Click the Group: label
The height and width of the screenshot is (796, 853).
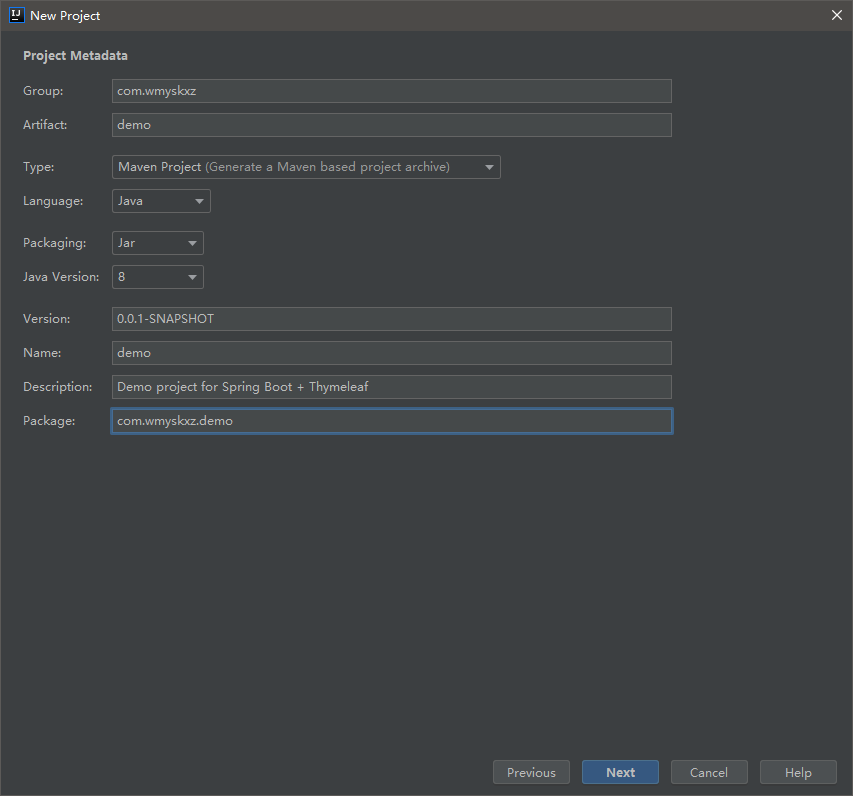pos(43,91)
